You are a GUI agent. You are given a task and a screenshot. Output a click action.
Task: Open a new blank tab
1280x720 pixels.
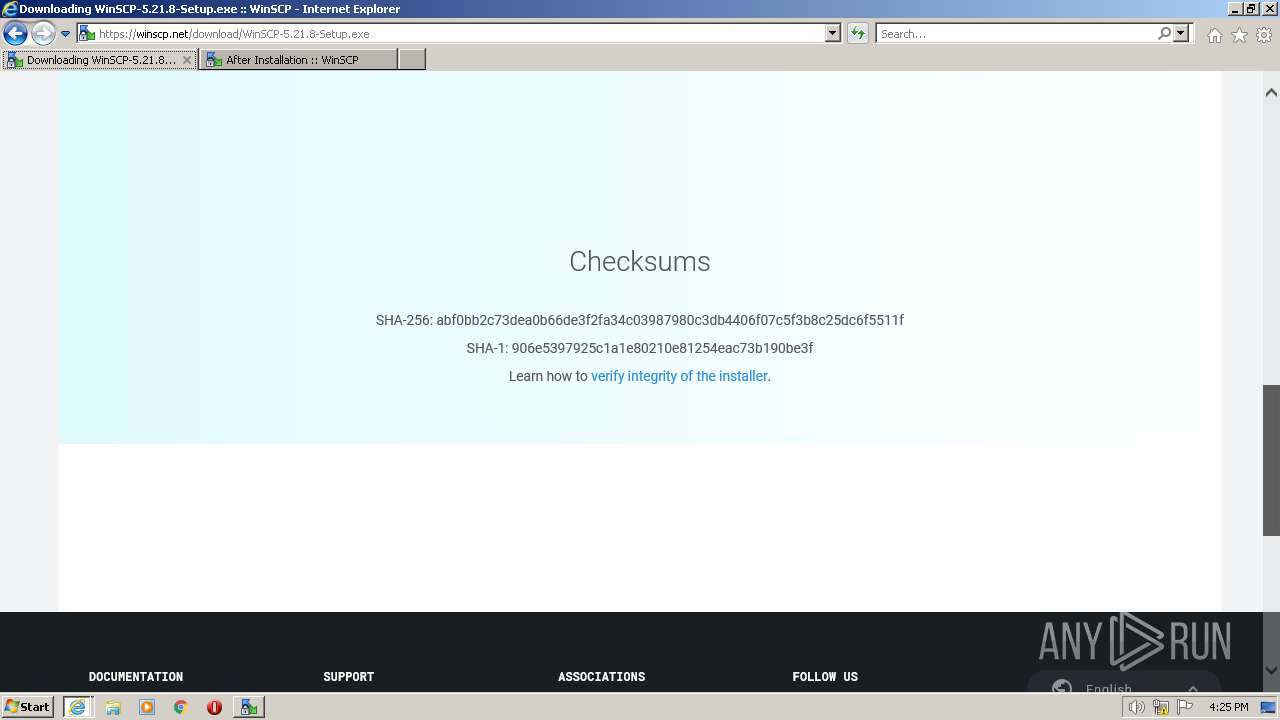pyautogui.click(x=412, y=60)
